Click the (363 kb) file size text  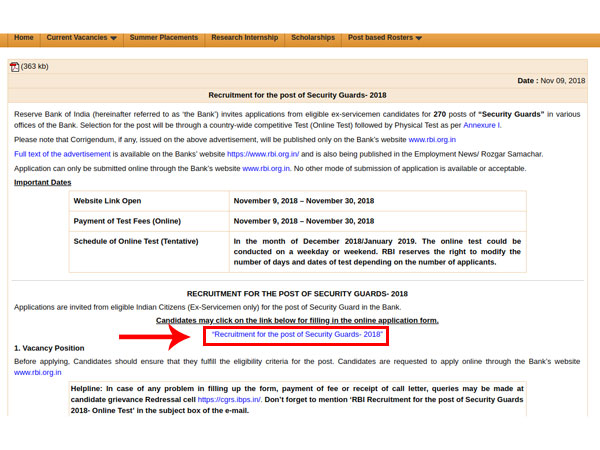(x=35, y=66)
